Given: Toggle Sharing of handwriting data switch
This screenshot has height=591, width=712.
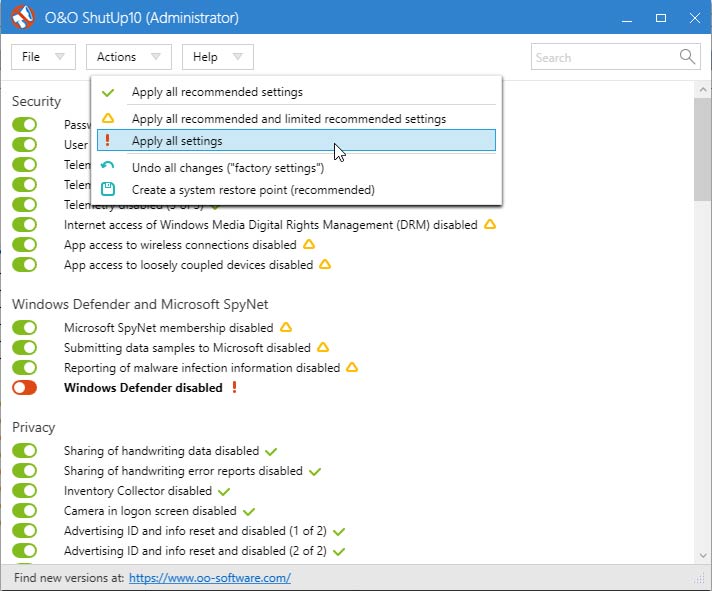Looking at the screenshot, I should tap(25, 451).
